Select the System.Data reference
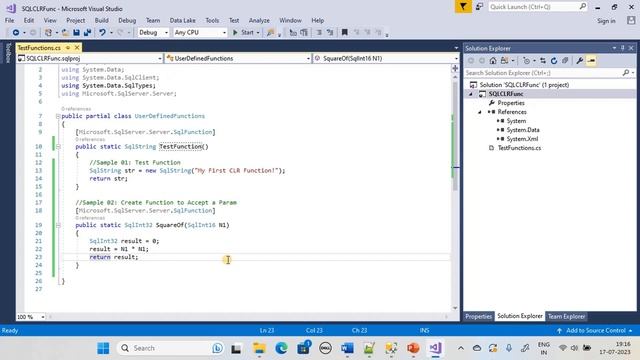 523,130
